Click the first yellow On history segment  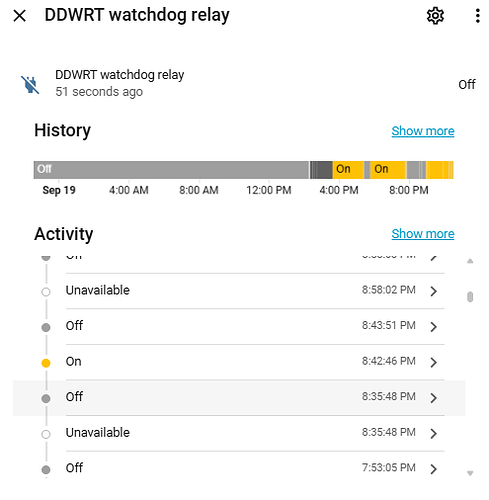(348, 170)
